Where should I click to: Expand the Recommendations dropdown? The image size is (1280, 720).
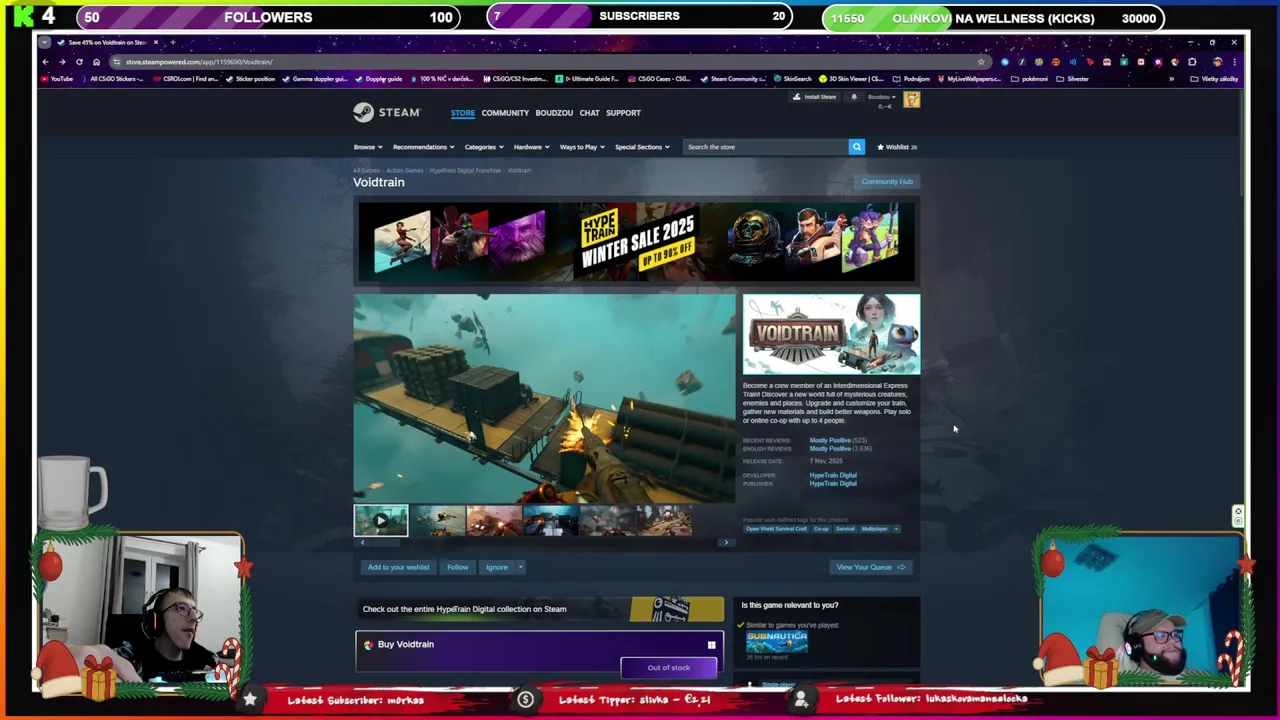[x=423, y=147]
